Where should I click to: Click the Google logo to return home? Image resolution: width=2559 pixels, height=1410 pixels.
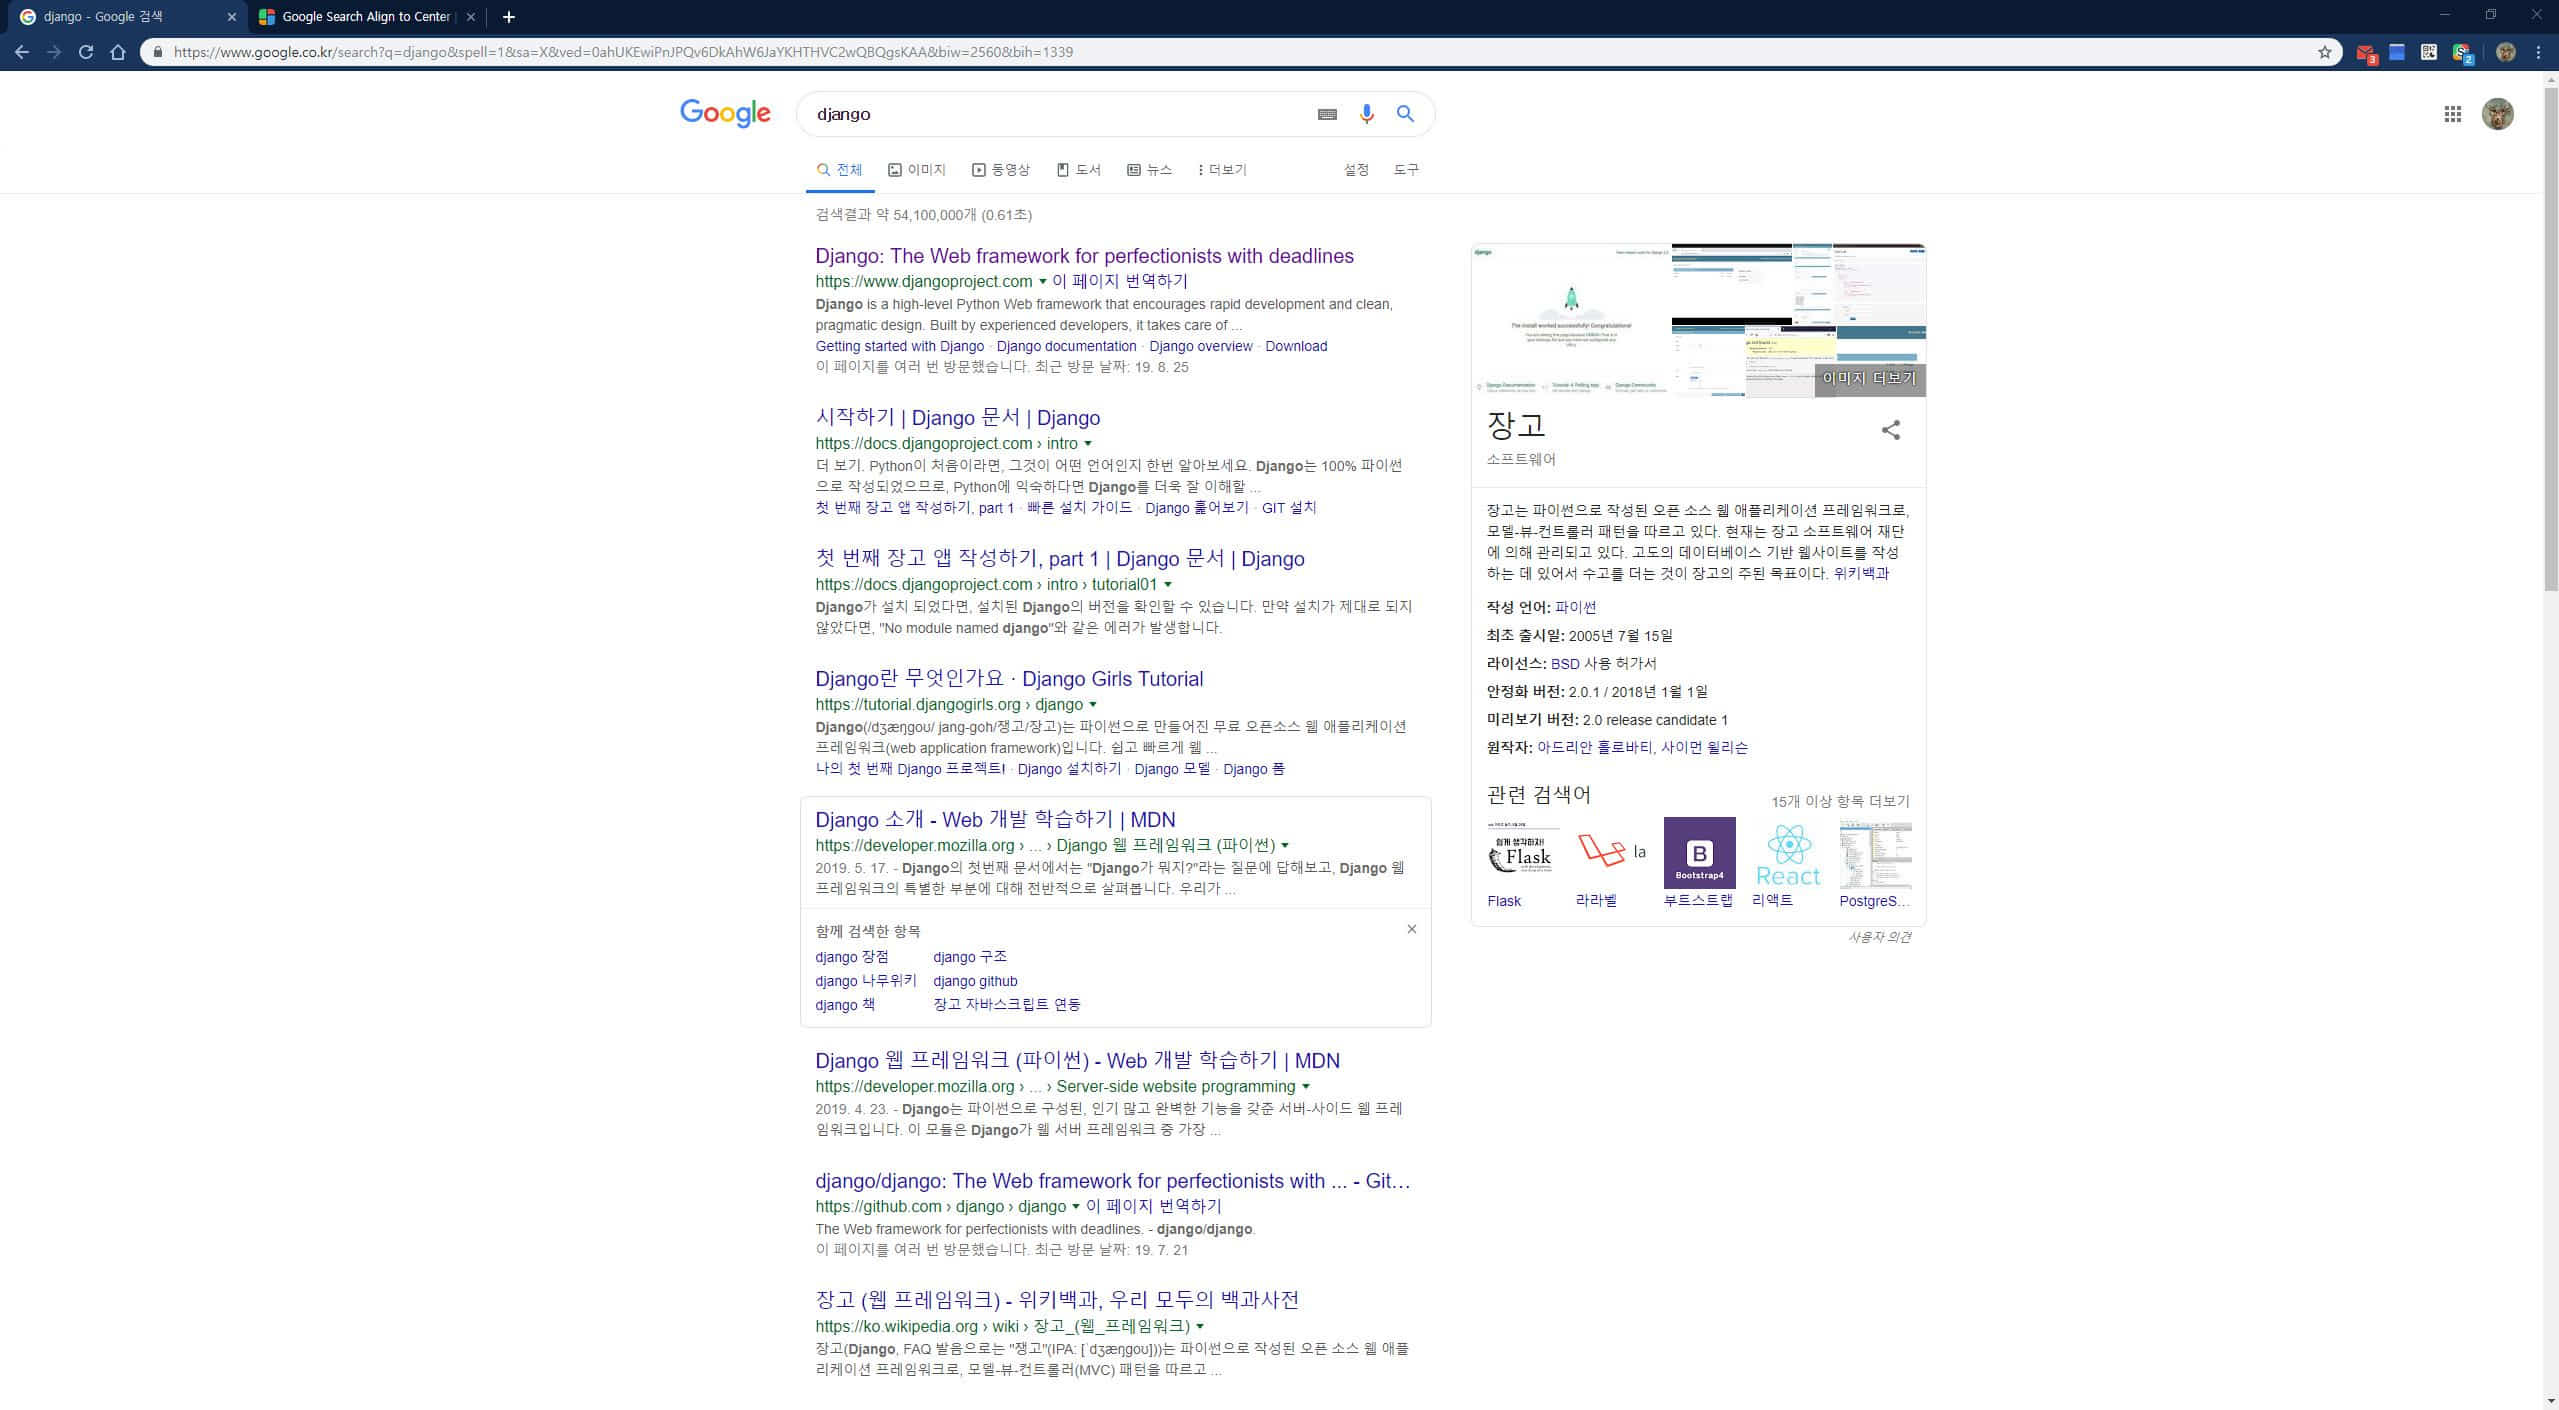pos(725,113)
